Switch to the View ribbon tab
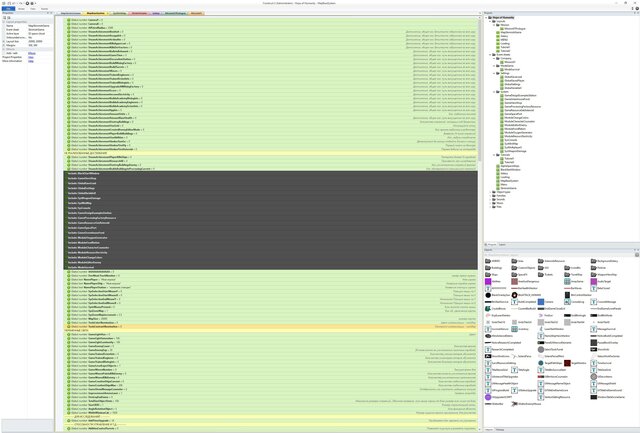The image size is (640, 433). pyautogui.click(x=33, y=9)
